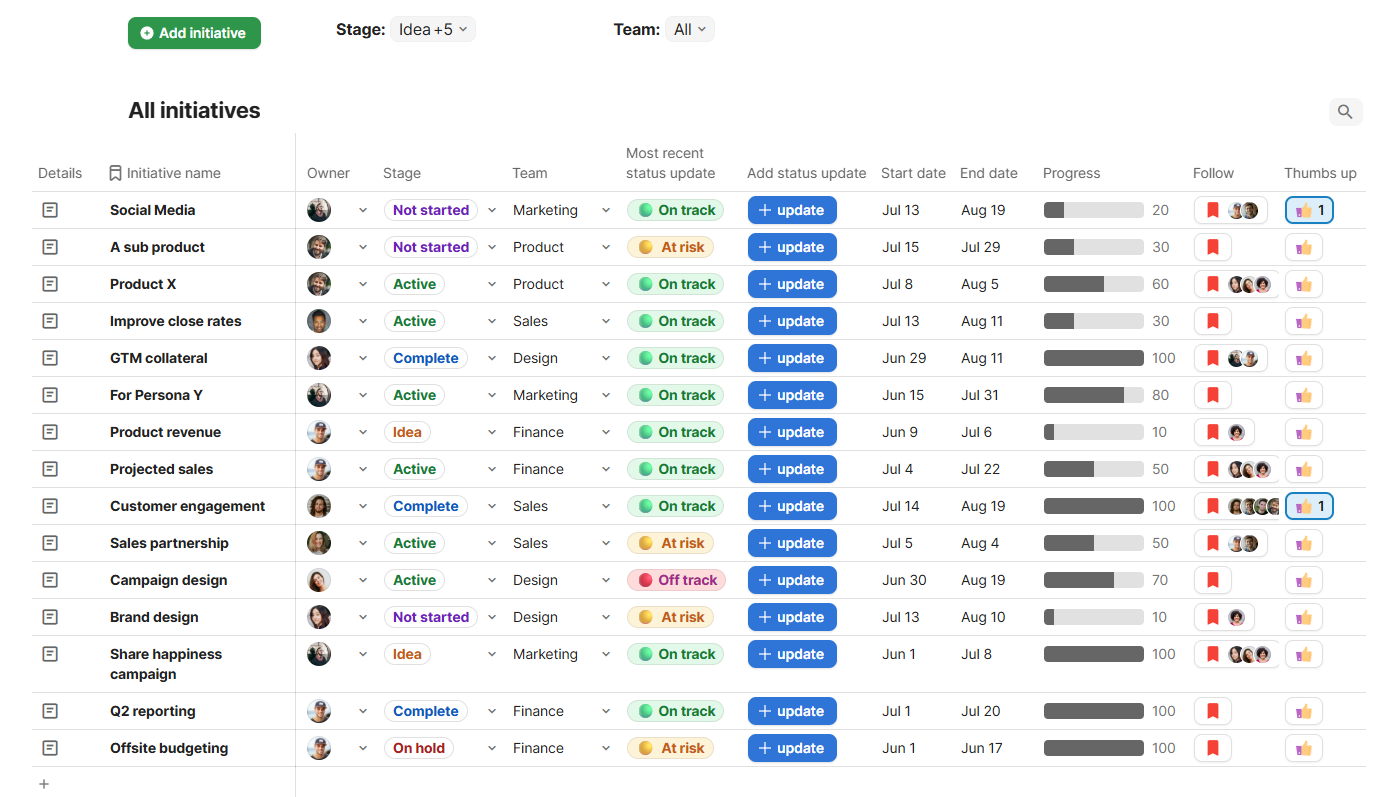Expand the Team dropdown for Improve close rates

coord(606,320)
